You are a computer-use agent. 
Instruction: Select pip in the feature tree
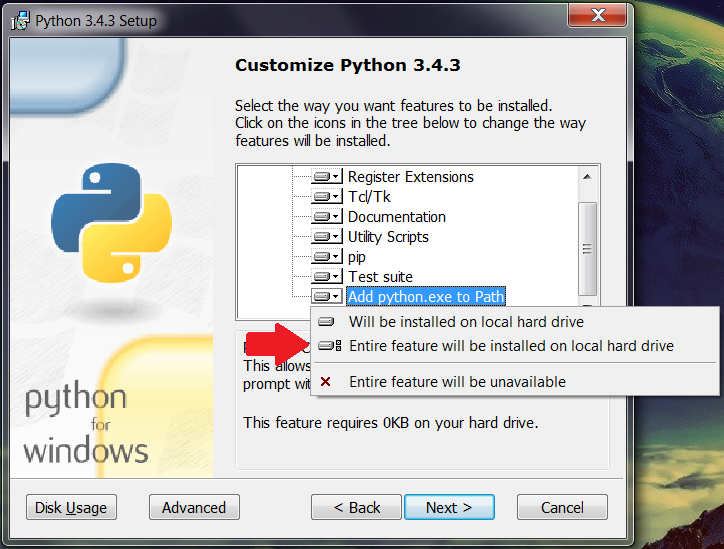tap(356, 257)
